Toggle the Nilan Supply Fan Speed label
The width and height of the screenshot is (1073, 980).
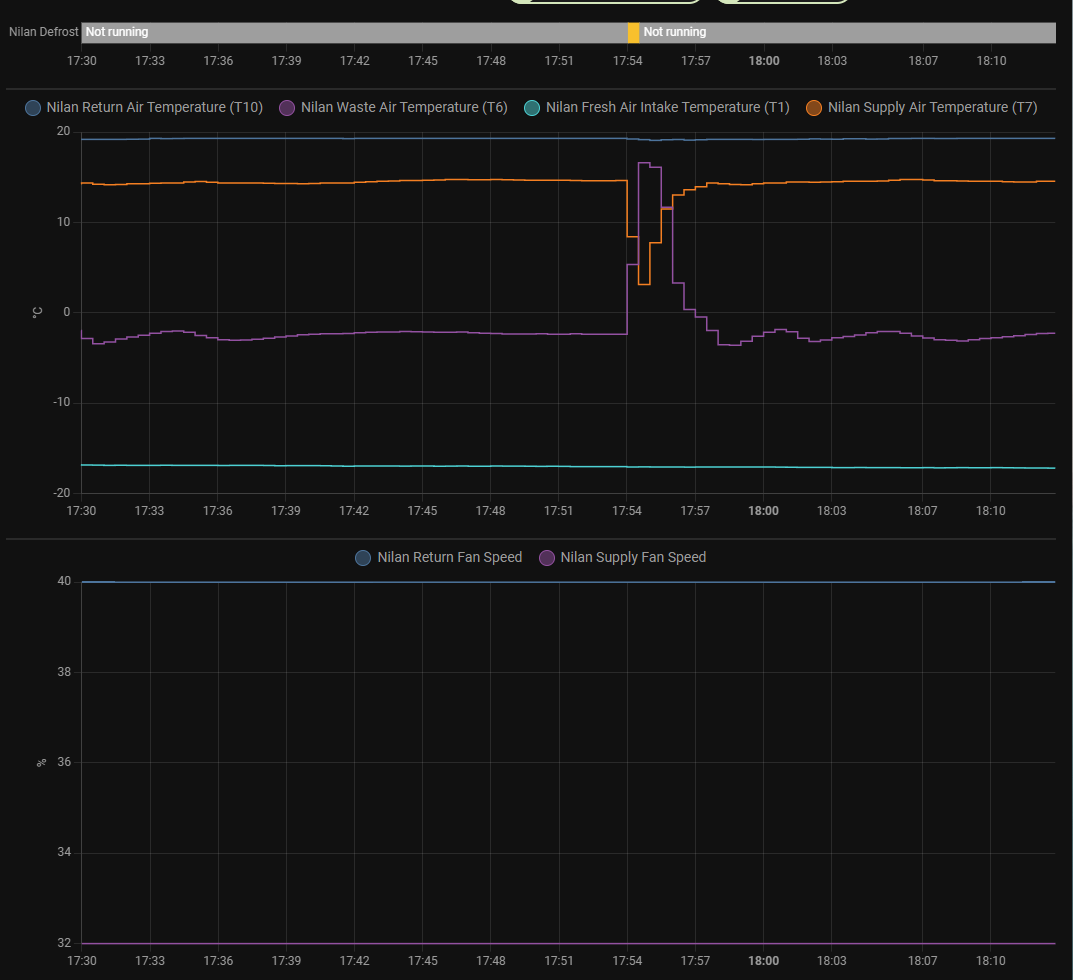point(633,558)
